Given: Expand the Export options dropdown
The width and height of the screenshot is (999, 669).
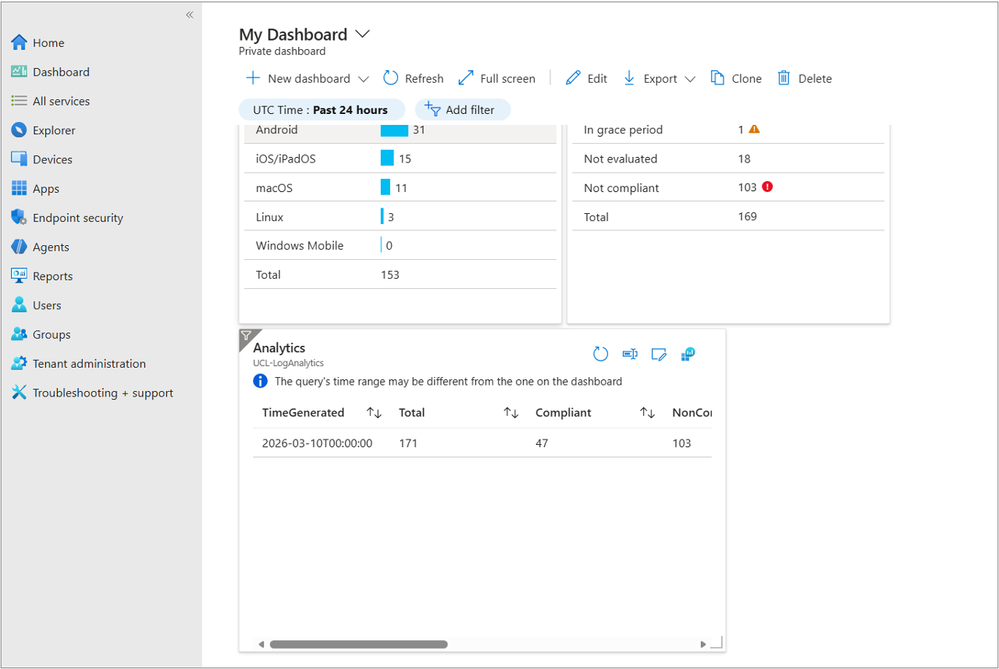Looking at the screenshot, I should click(x=690, y=79).
